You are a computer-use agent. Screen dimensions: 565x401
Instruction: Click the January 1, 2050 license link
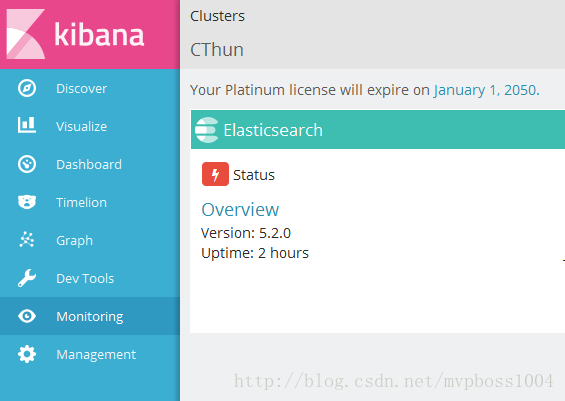pos(485,90)
